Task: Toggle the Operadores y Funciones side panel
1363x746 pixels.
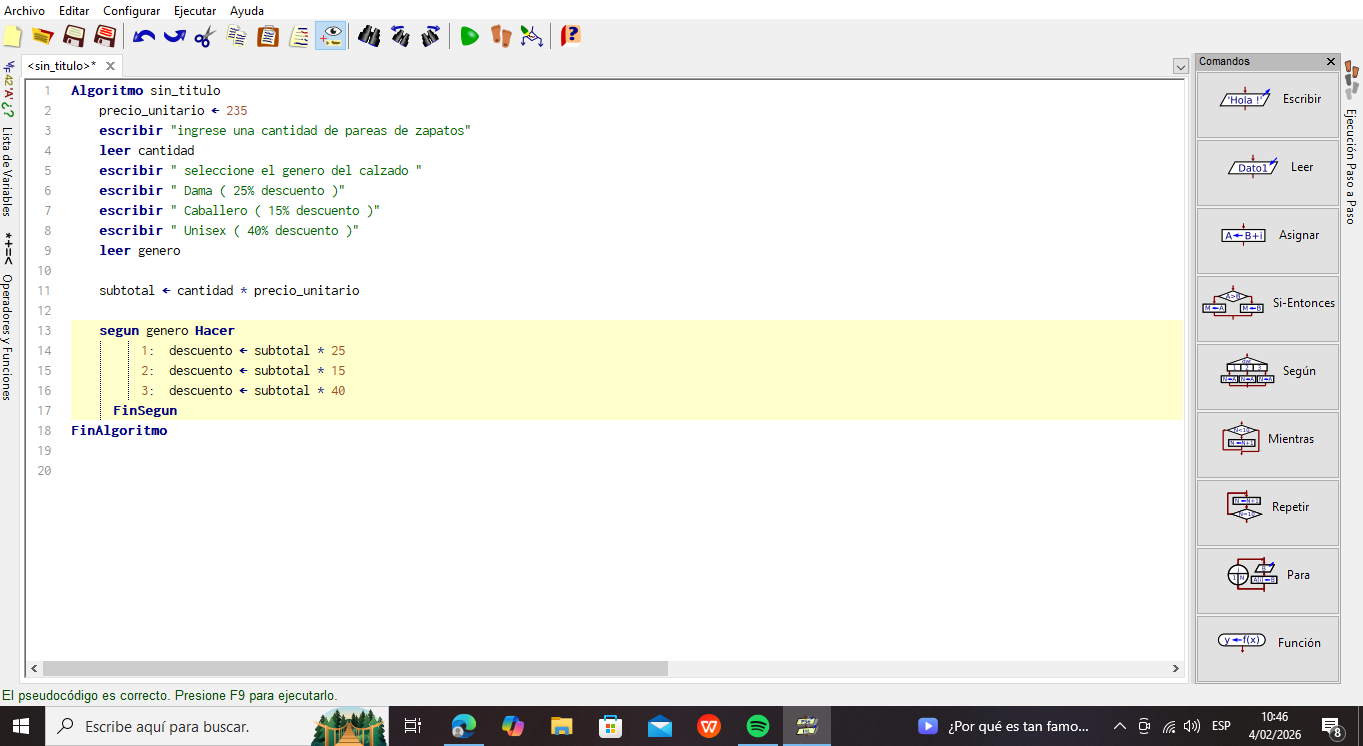Action: tap(8, 335)
